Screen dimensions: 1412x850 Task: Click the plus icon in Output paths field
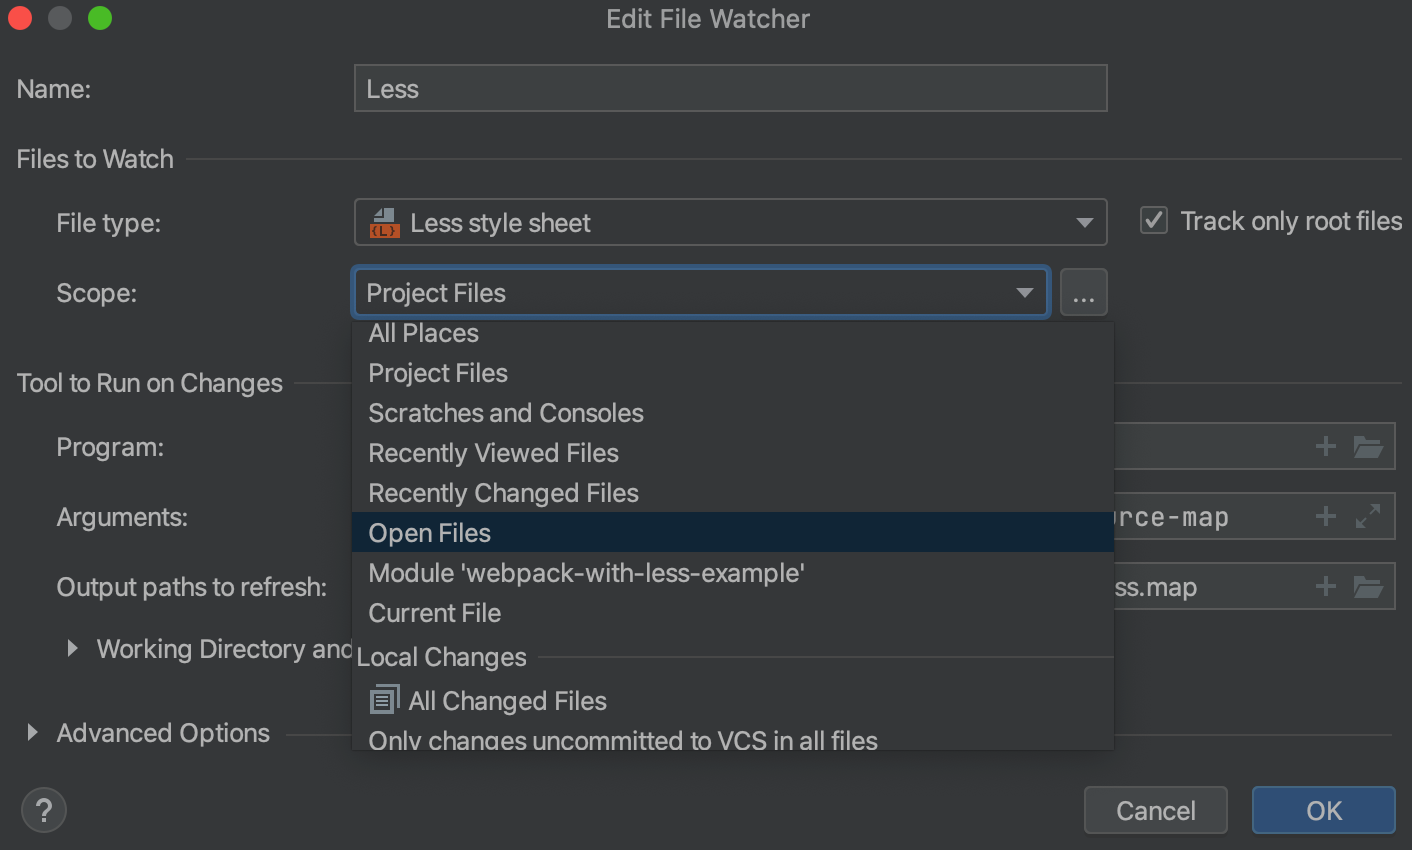(1325, 587)
